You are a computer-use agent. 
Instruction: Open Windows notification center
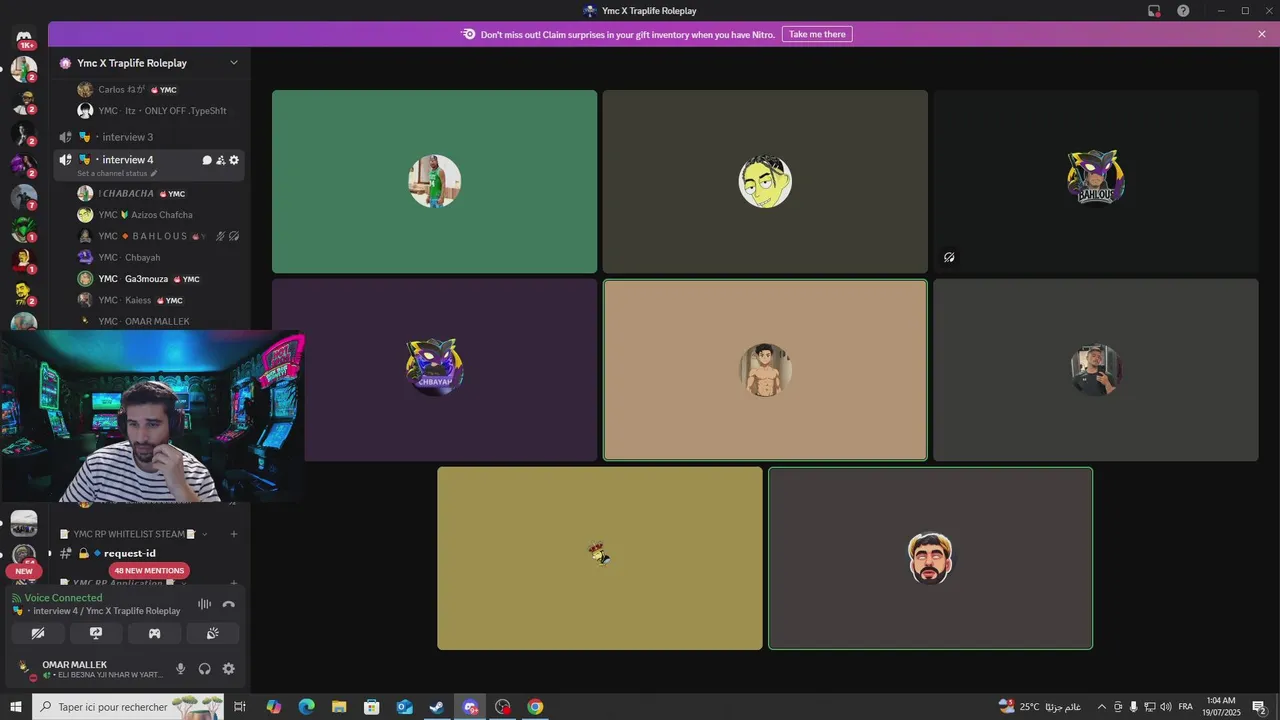point(1259,707)
